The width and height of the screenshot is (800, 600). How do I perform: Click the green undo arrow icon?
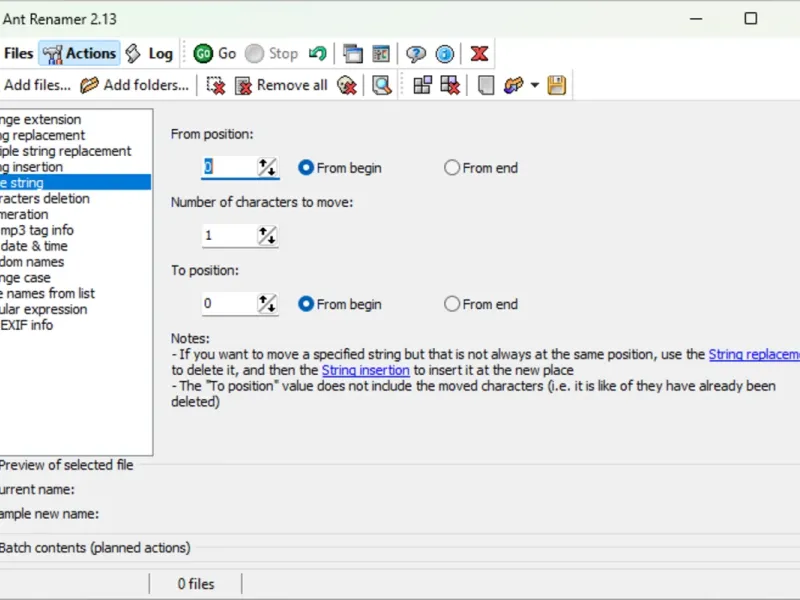tap(318, 53)
